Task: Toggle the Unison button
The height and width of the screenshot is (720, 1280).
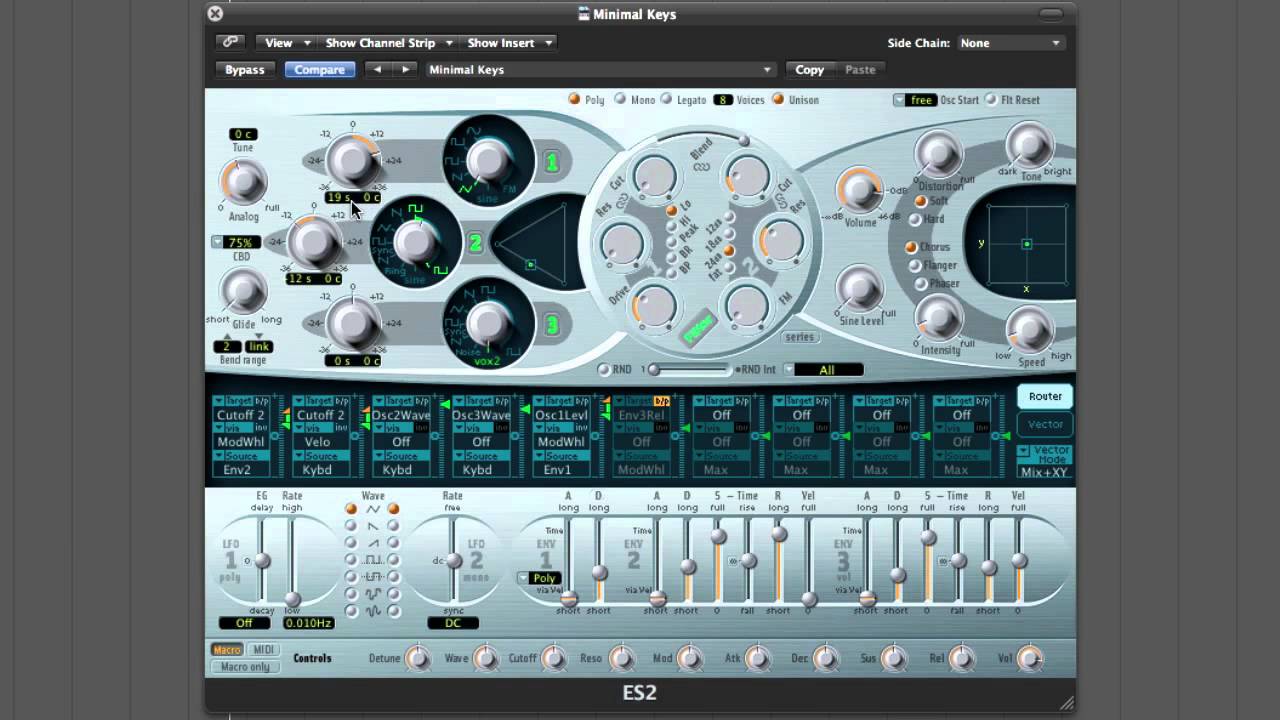Action: click(777, 99)
